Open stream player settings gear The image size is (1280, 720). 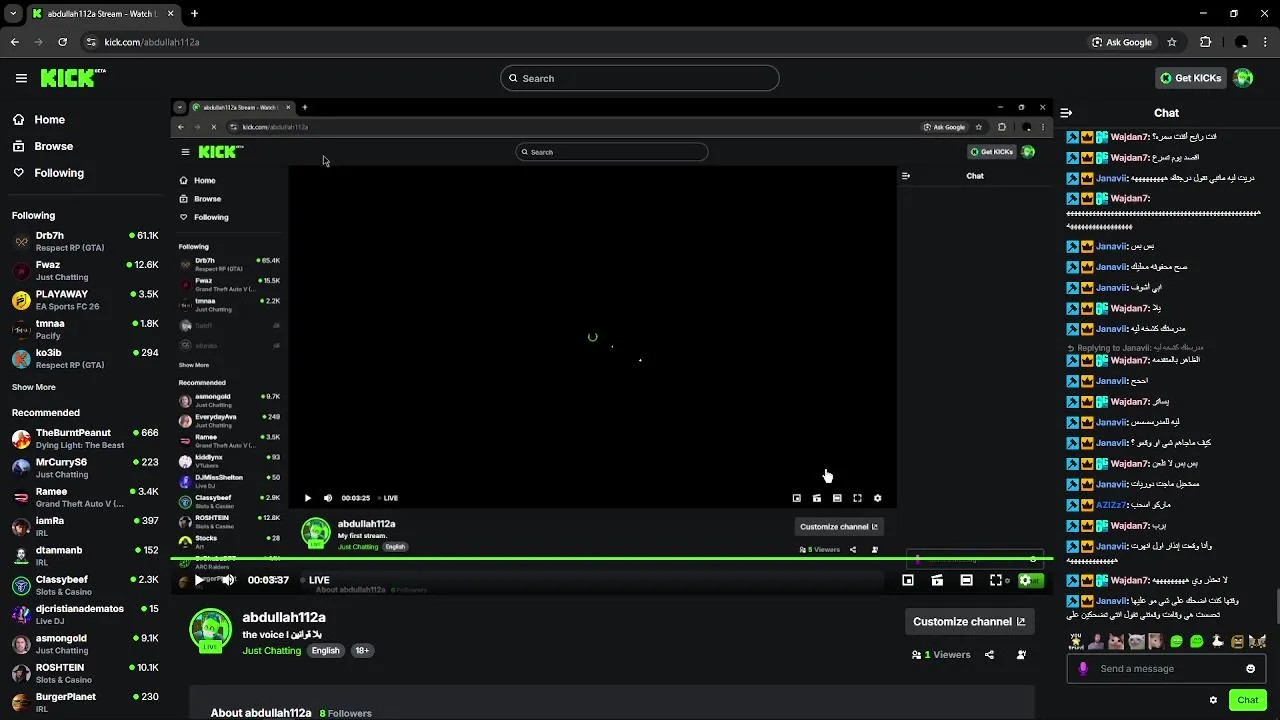tap(1025, 580)
